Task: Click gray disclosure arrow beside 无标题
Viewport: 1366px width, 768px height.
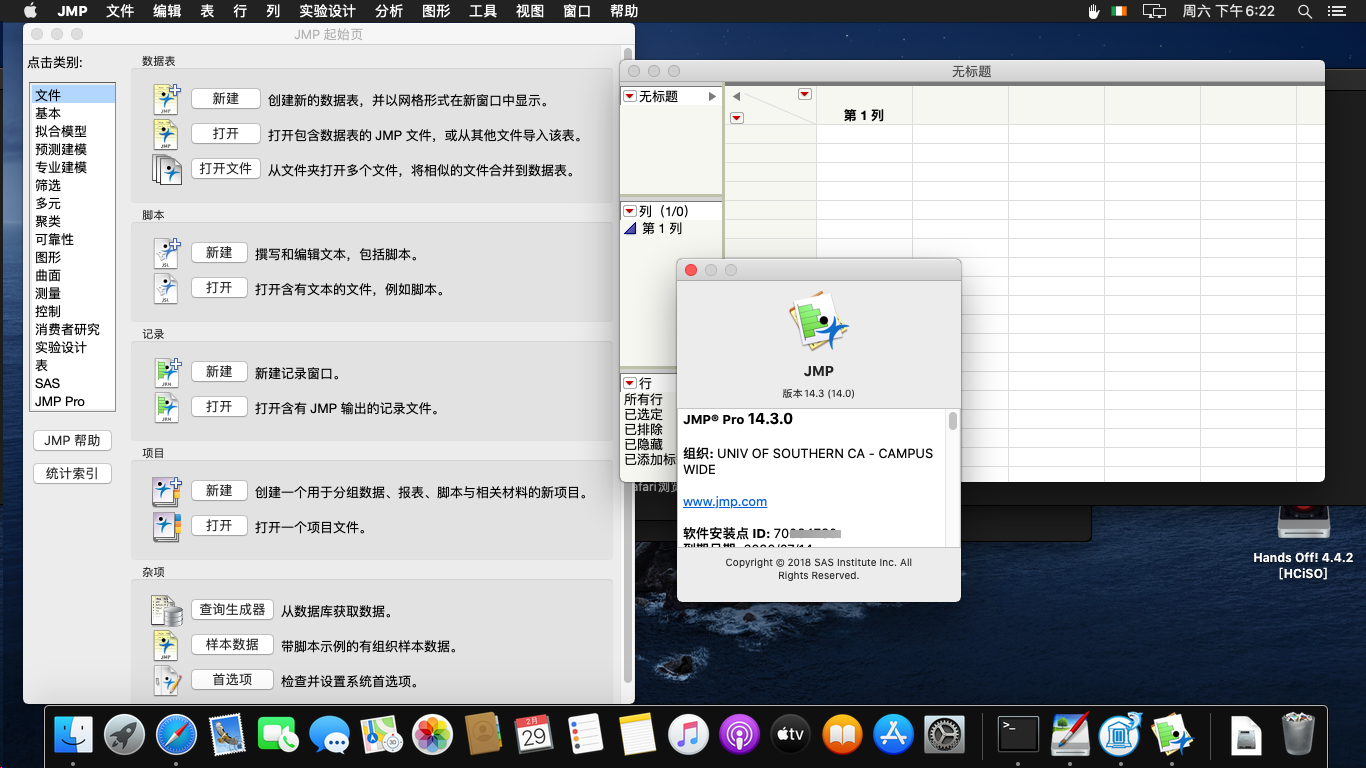Action: [x=712, y=97]
